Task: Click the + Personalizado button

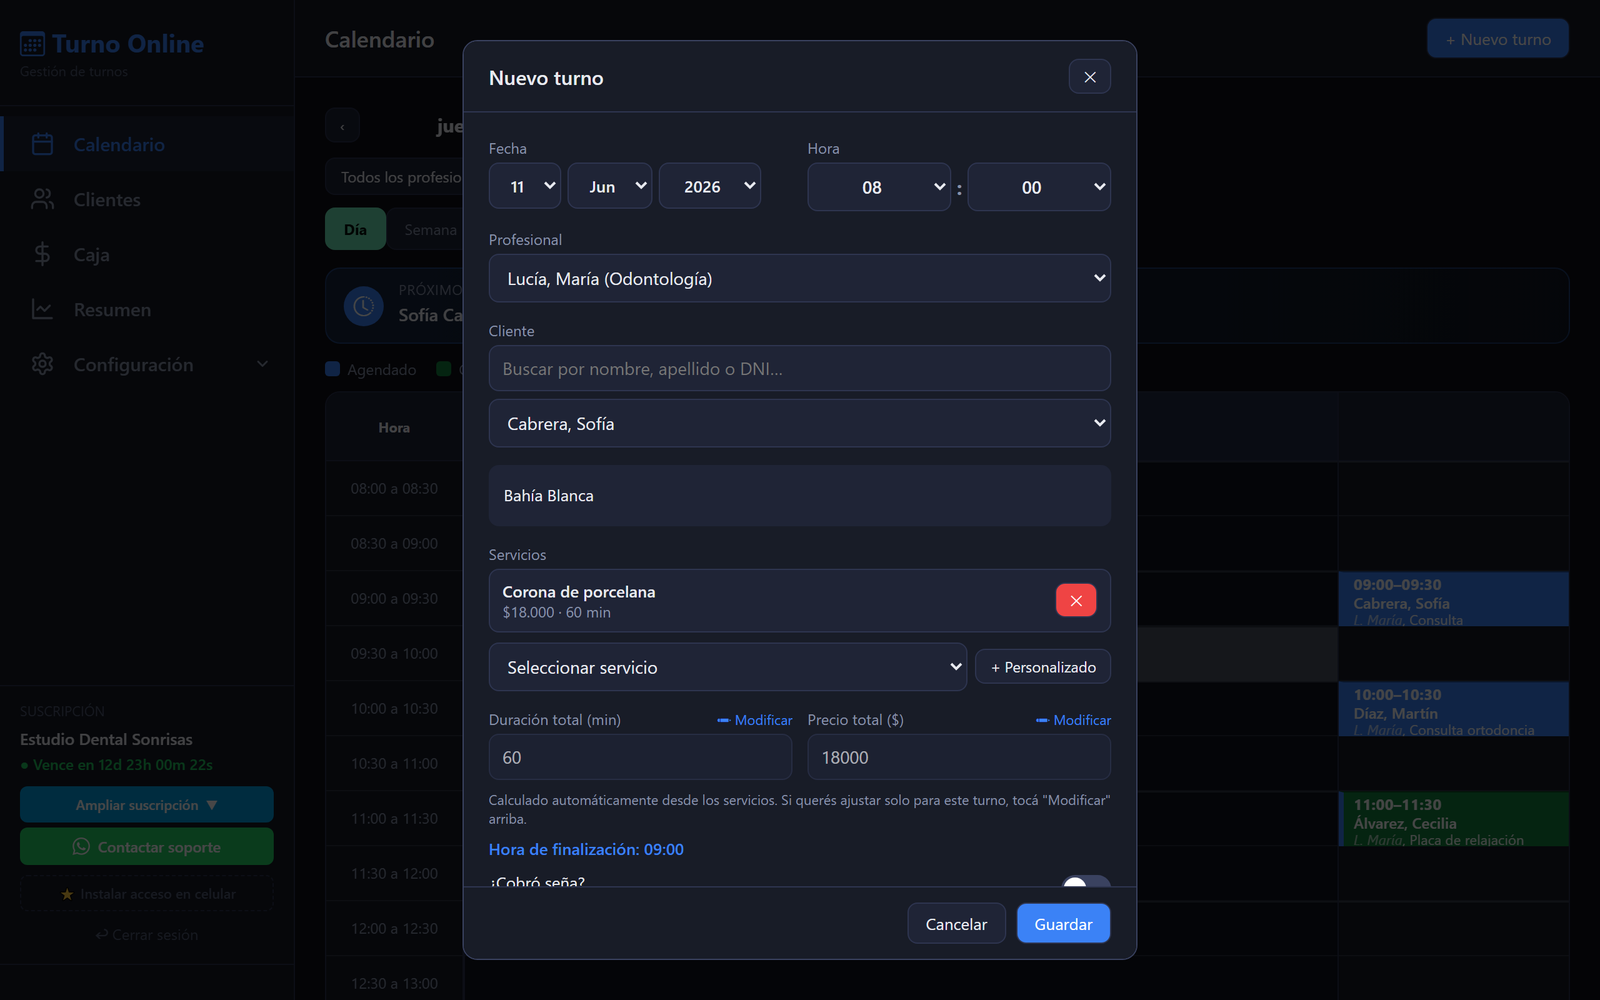Action: (1043, 667)
